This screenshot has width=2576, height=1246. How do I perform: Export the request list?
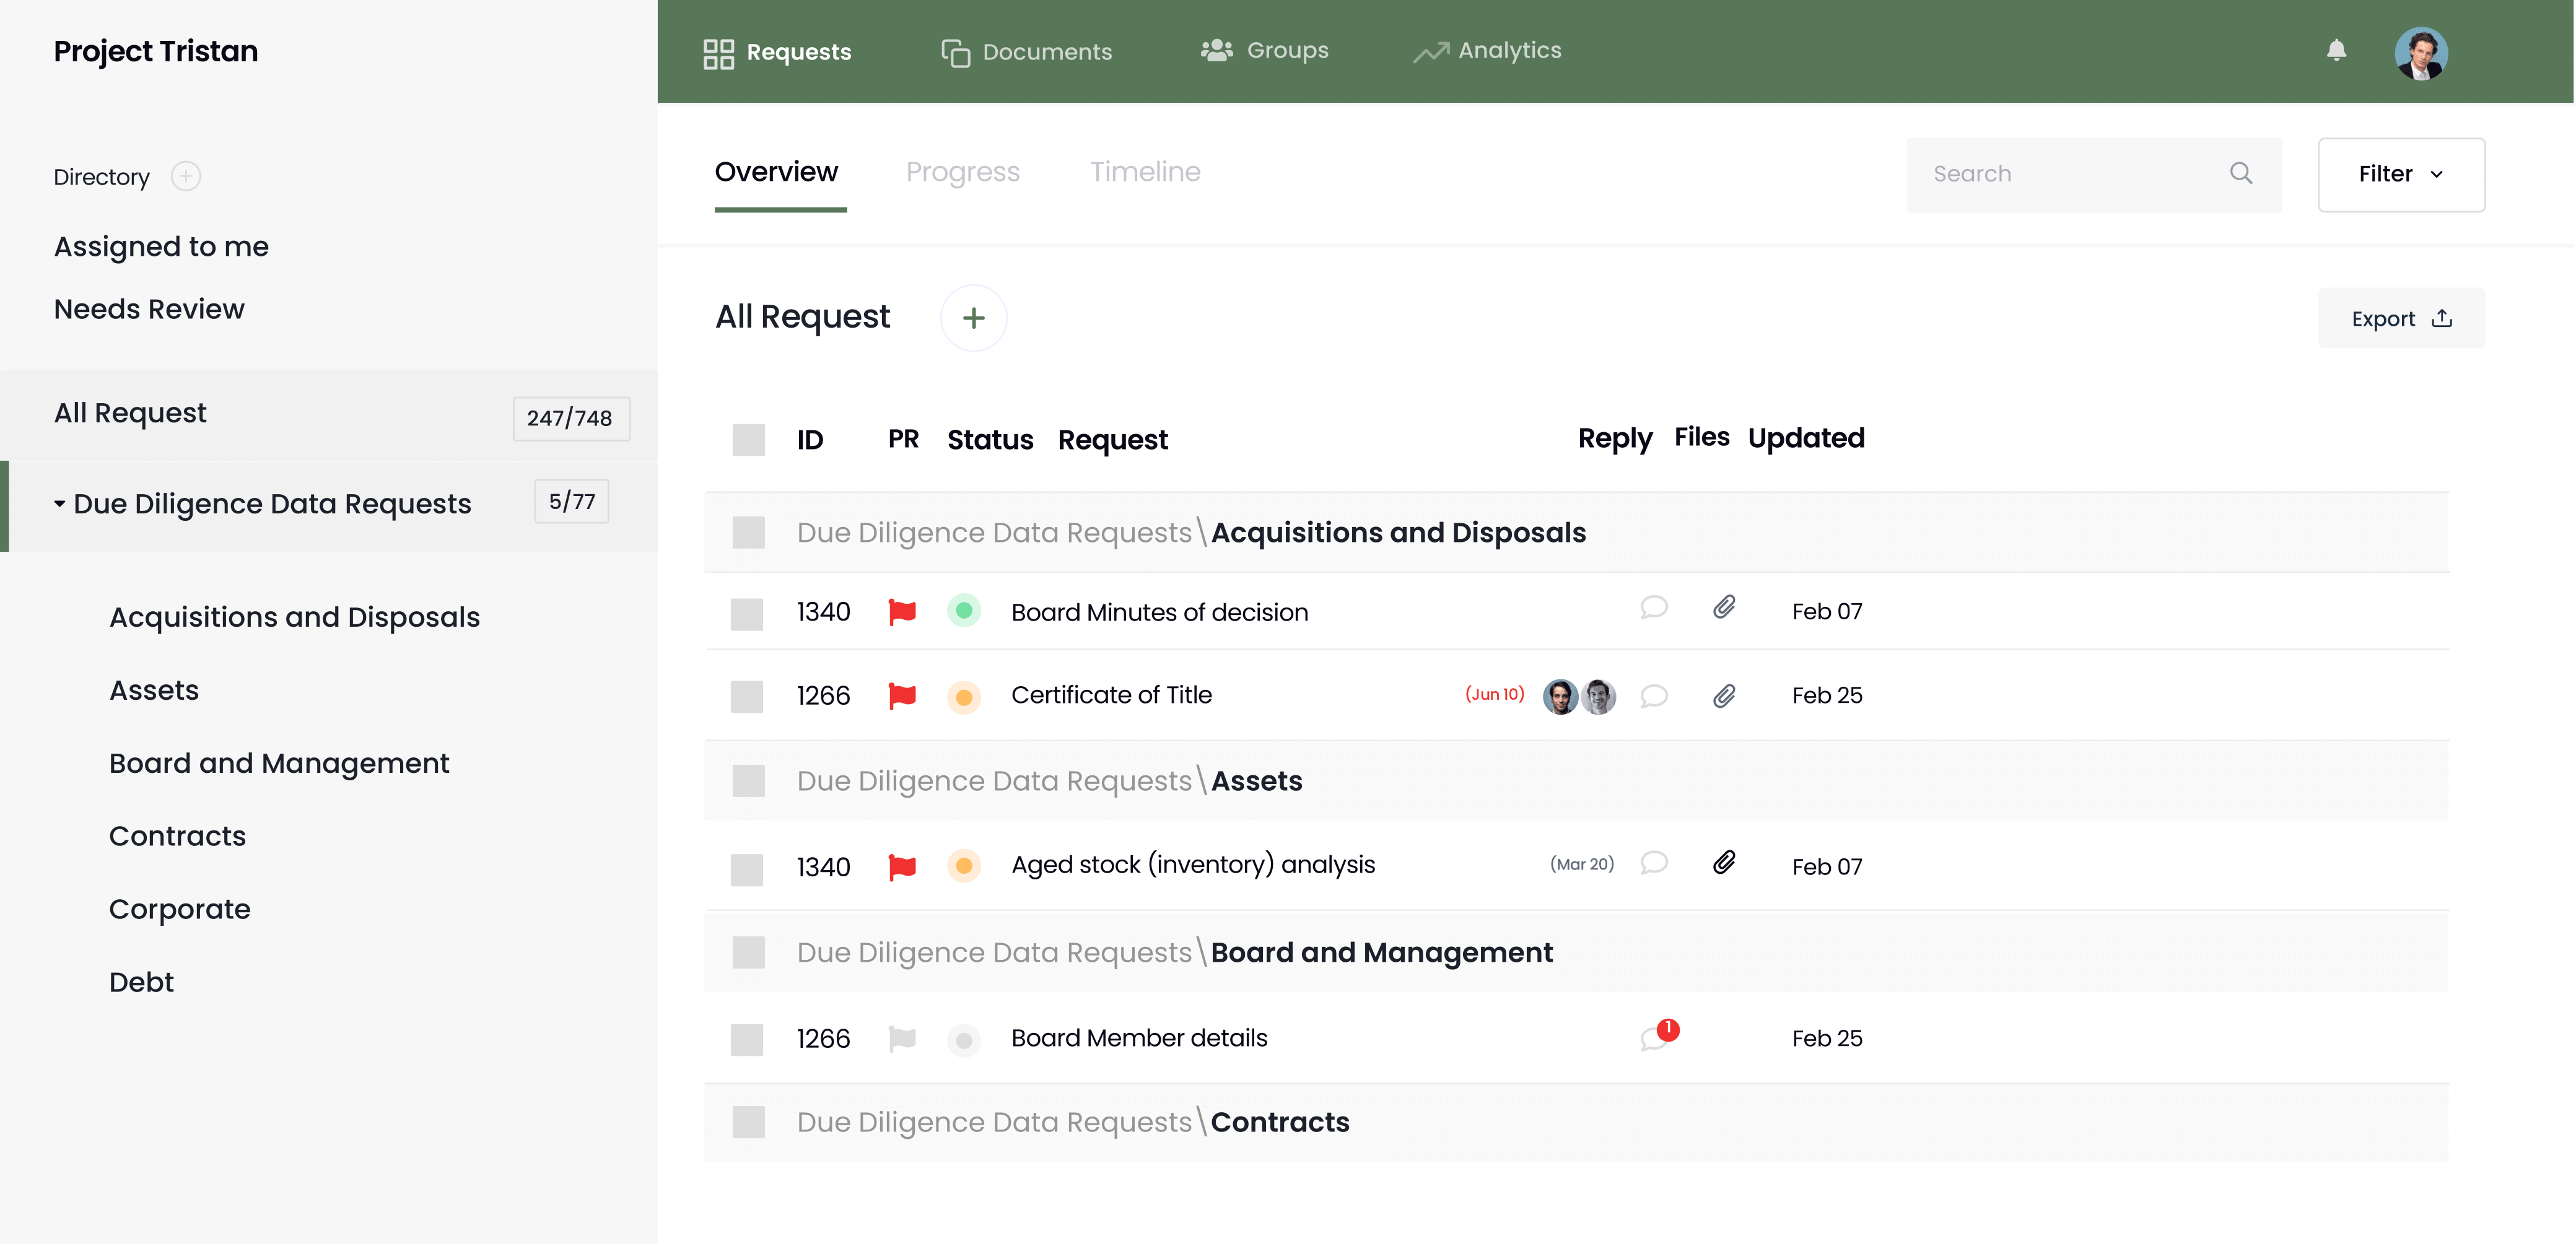click(x=2401, y=318)
